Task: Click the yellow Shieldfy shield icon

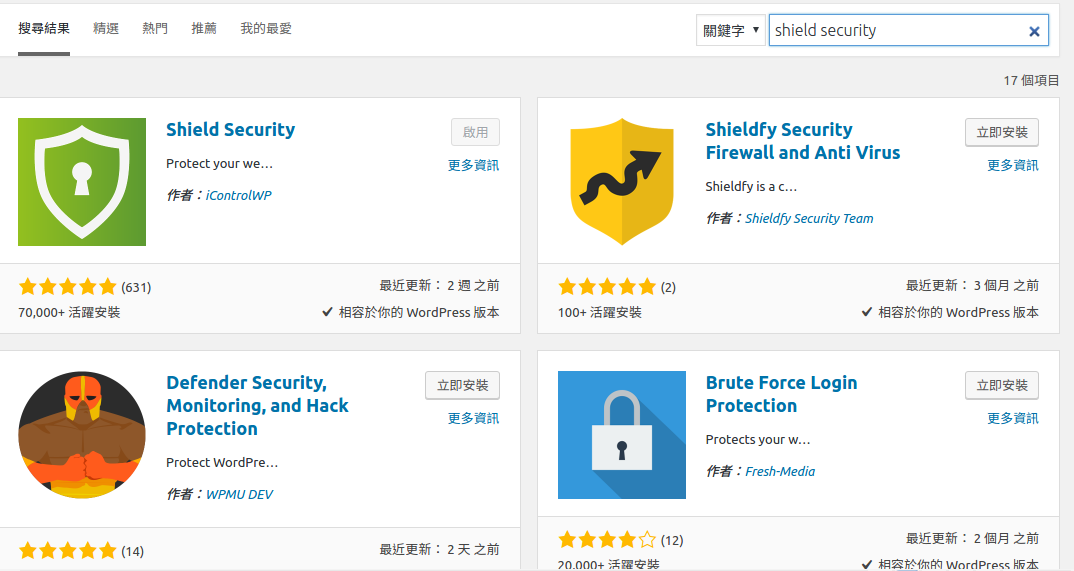Action: (621, 181)
